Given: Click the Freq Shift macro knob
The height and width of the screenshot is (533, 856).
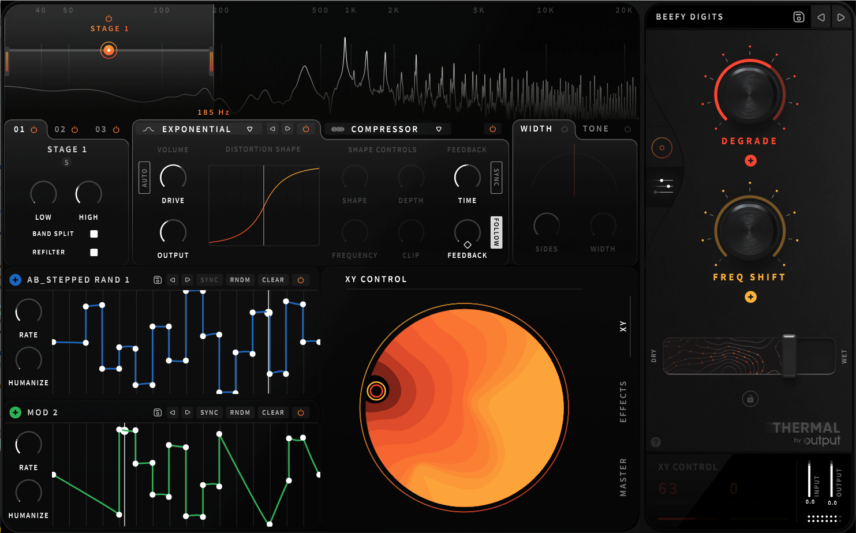Looking at the screenshot, I should (x=750, y=229).
